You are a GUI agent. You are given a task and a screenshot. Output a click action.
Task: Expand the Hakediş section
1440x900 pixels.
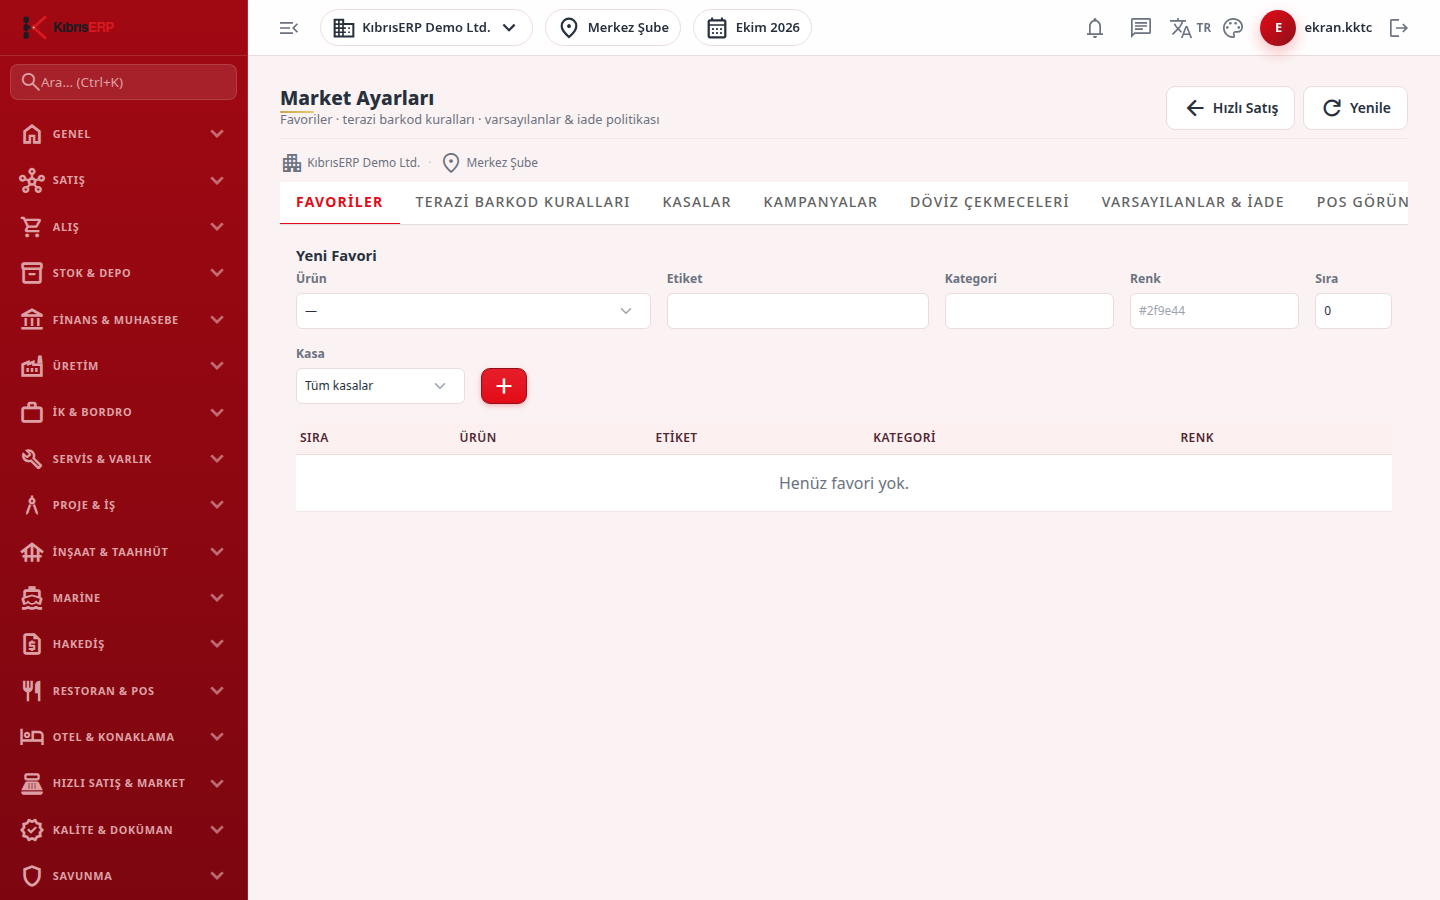(x=124, y=644)
